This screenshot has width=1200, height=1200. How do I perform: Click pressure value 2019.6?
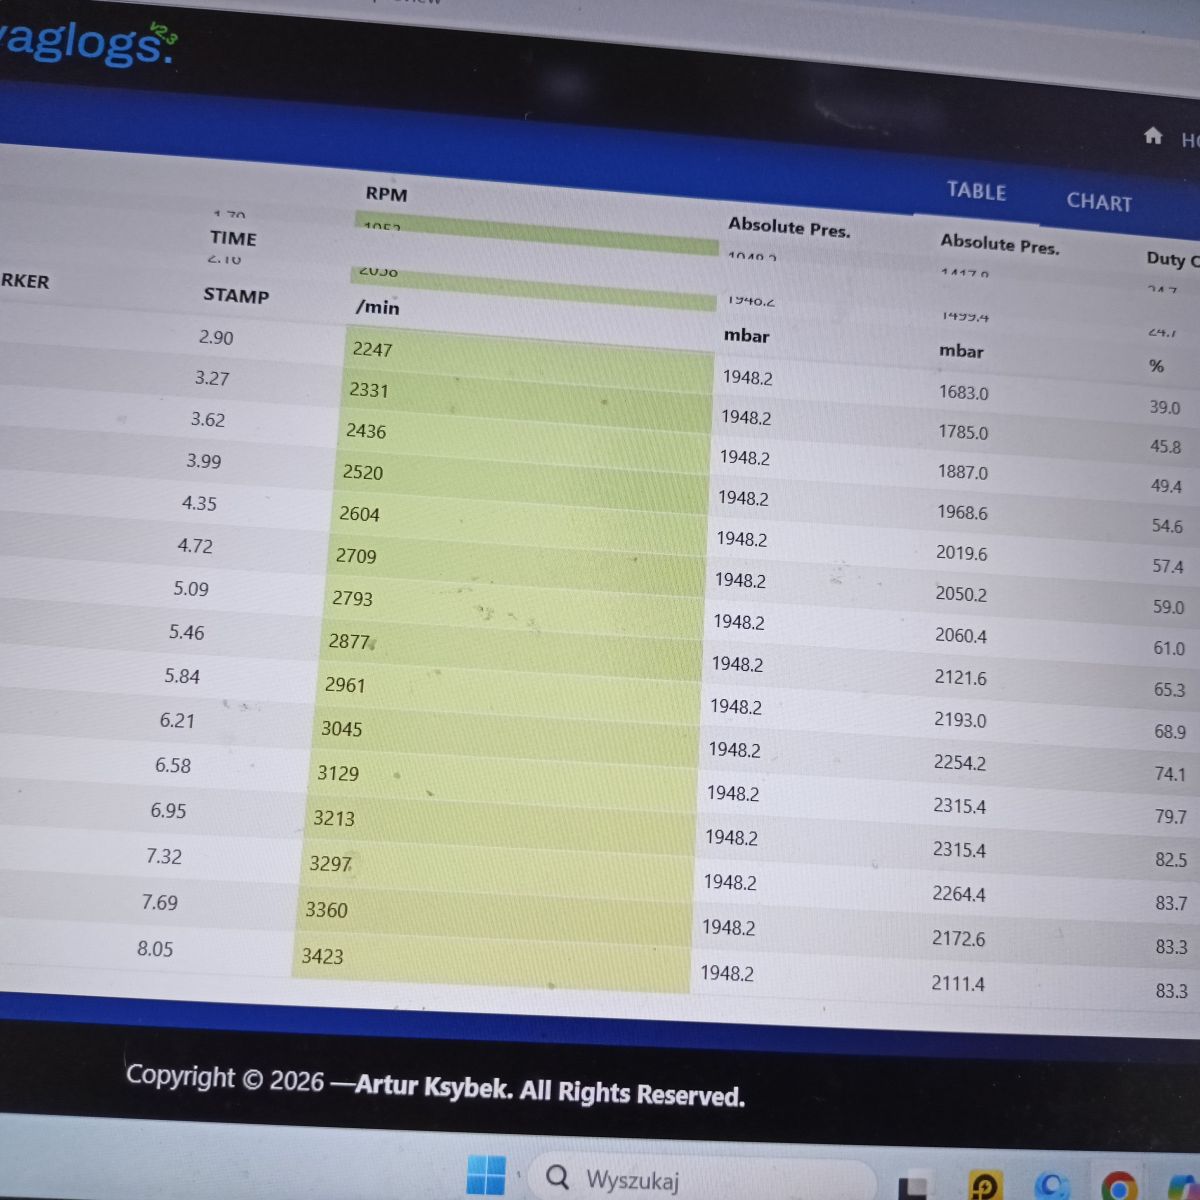click(961, 553)
